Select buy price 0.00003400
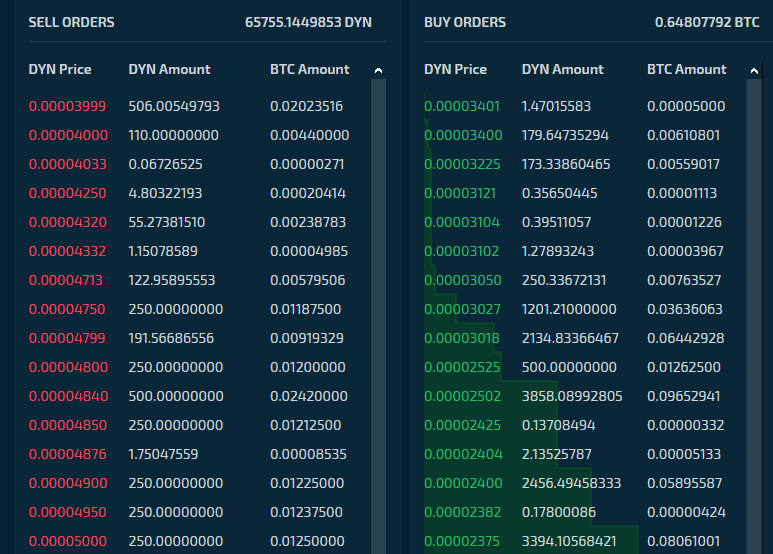Viewport: 773px width, 554px height. pos(463,135)
